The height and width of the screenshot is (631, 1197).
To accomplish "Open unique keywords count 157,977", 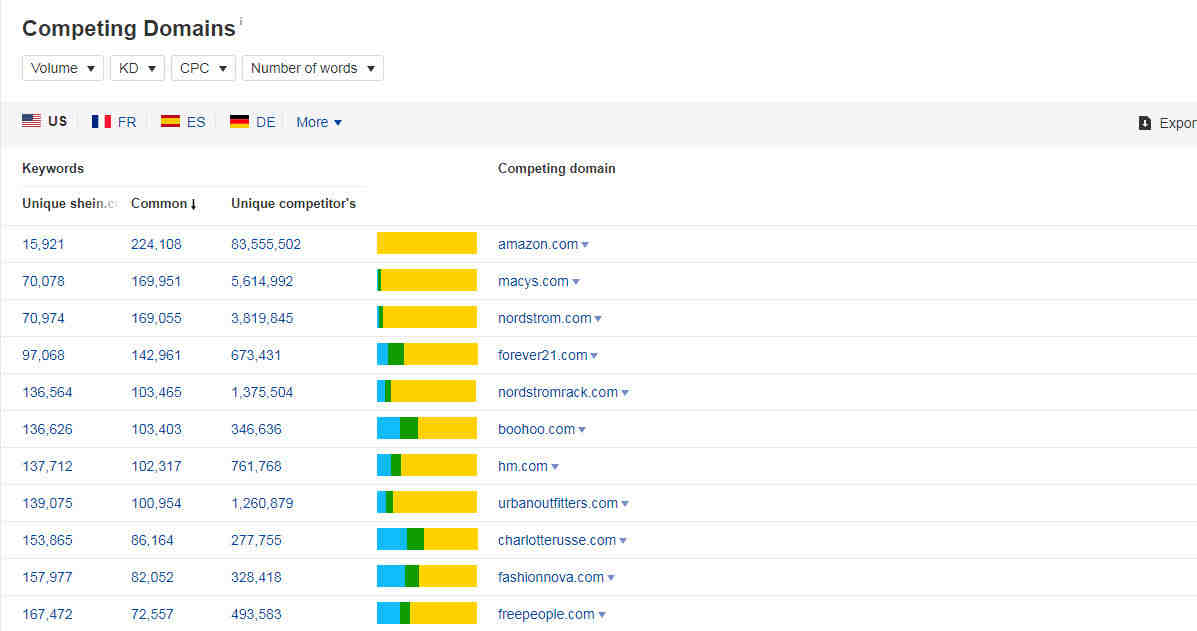I will click(x=47, y=578).
